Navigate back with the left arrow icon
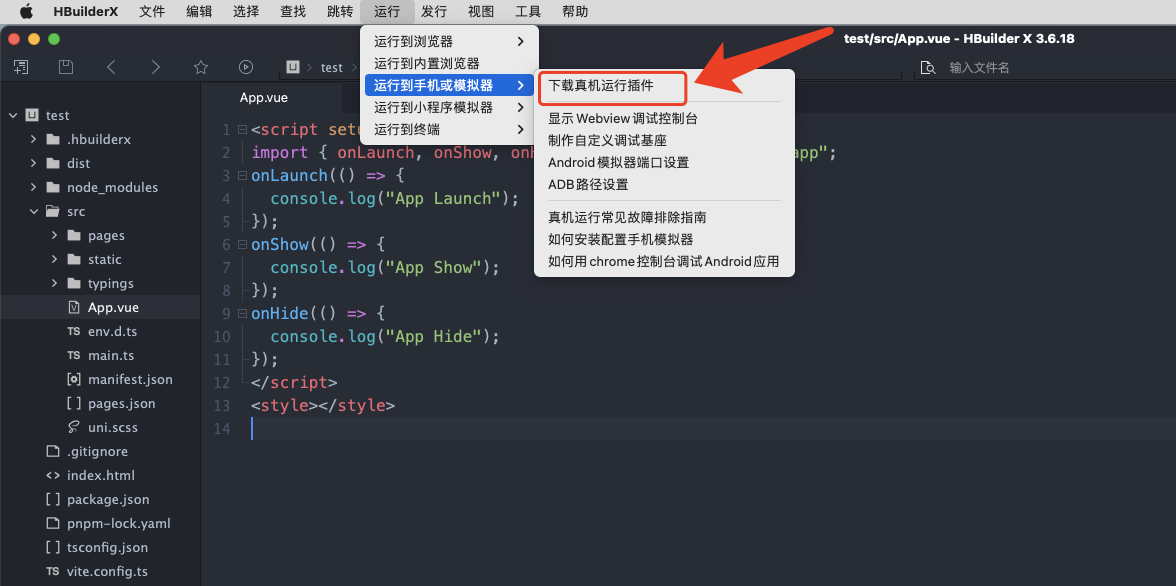Viewport: 1176px width, 586px height. (111, 67)
